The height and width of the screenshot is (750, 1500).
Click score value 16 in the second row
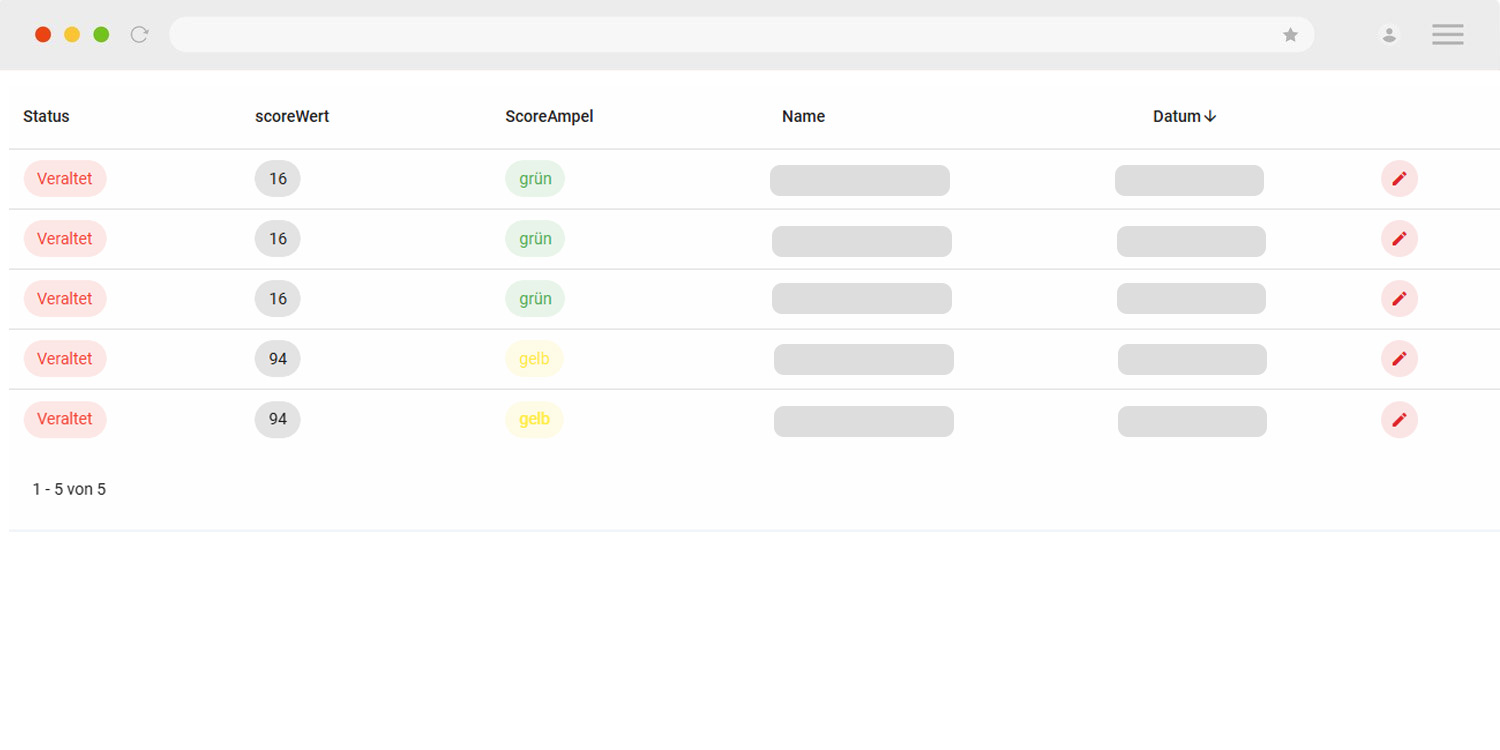278,239
